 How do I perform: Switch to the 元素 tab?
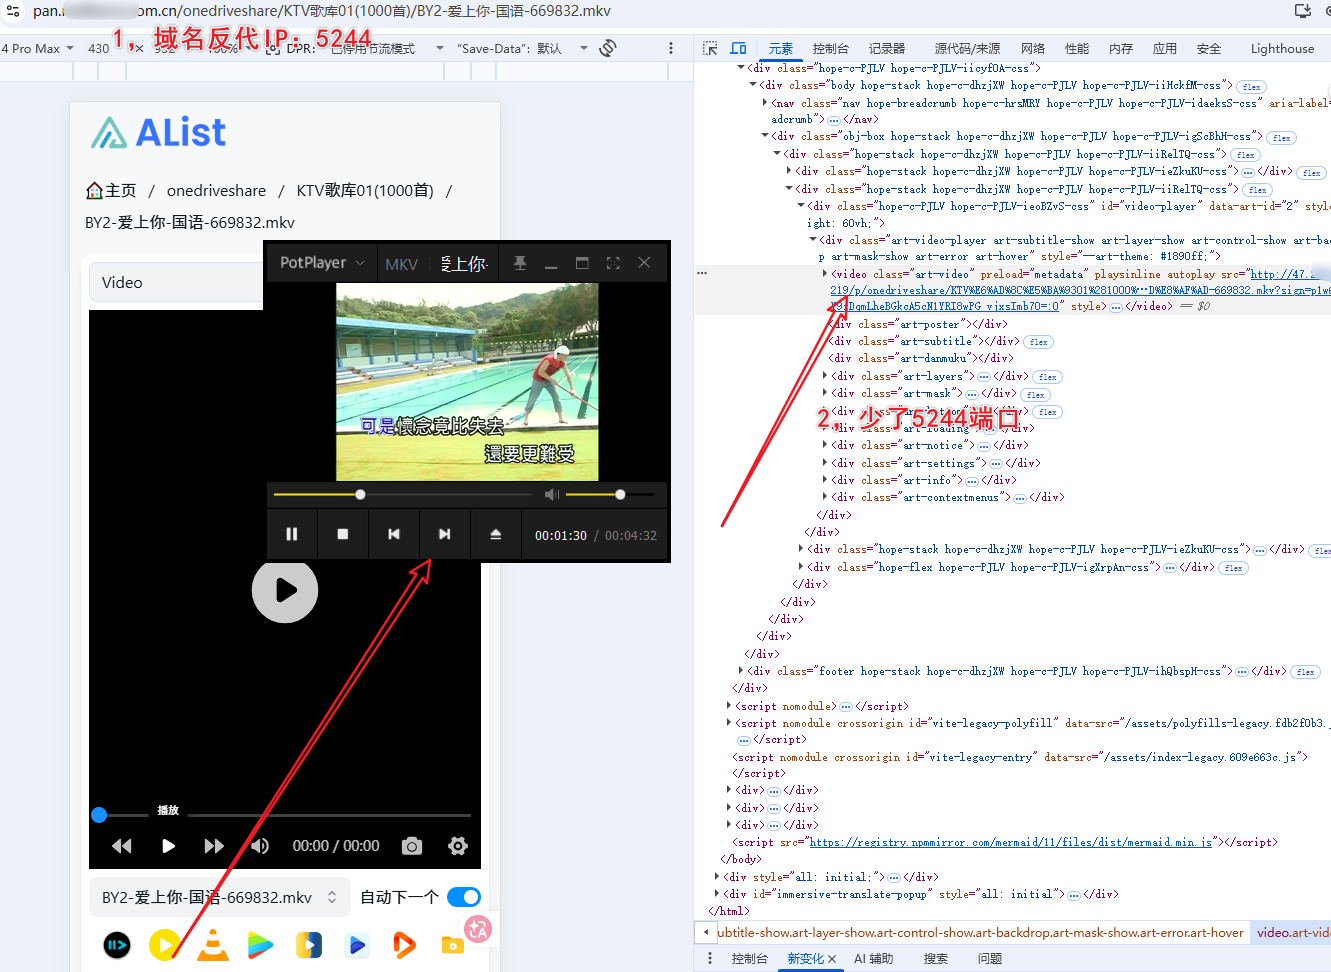781,48
